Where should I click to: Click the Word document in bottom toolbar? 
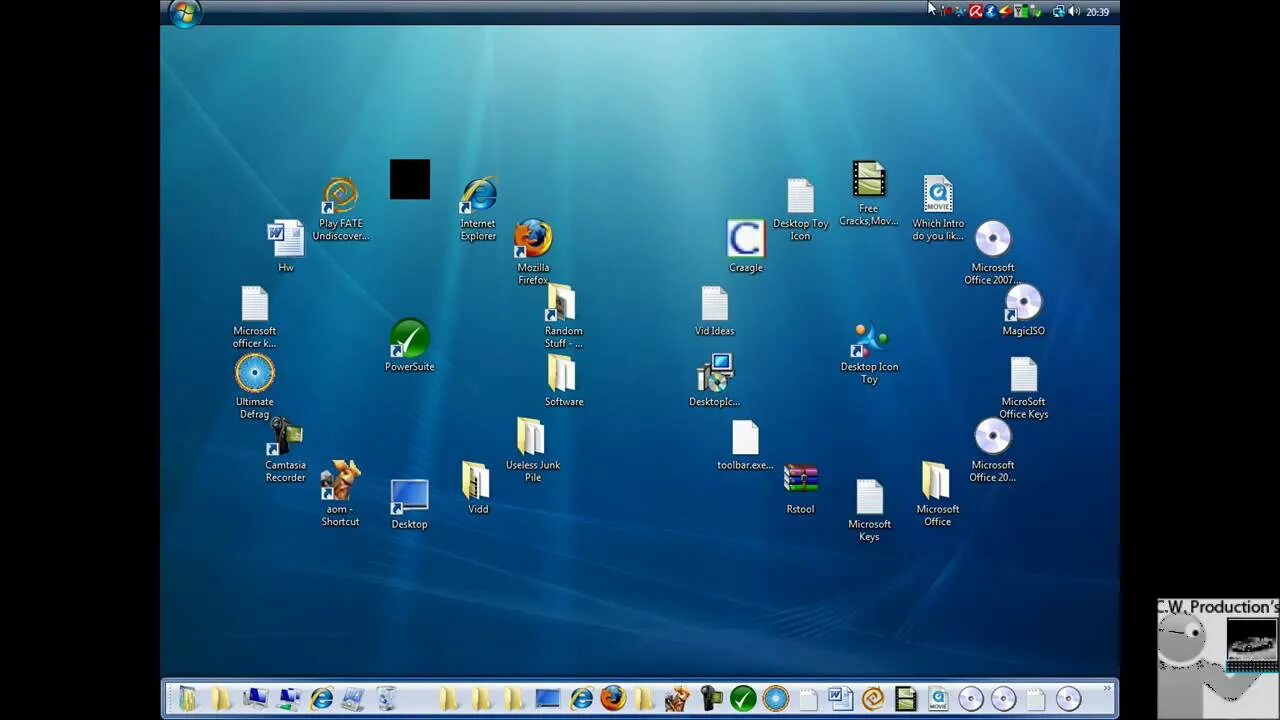coord(840,698)
